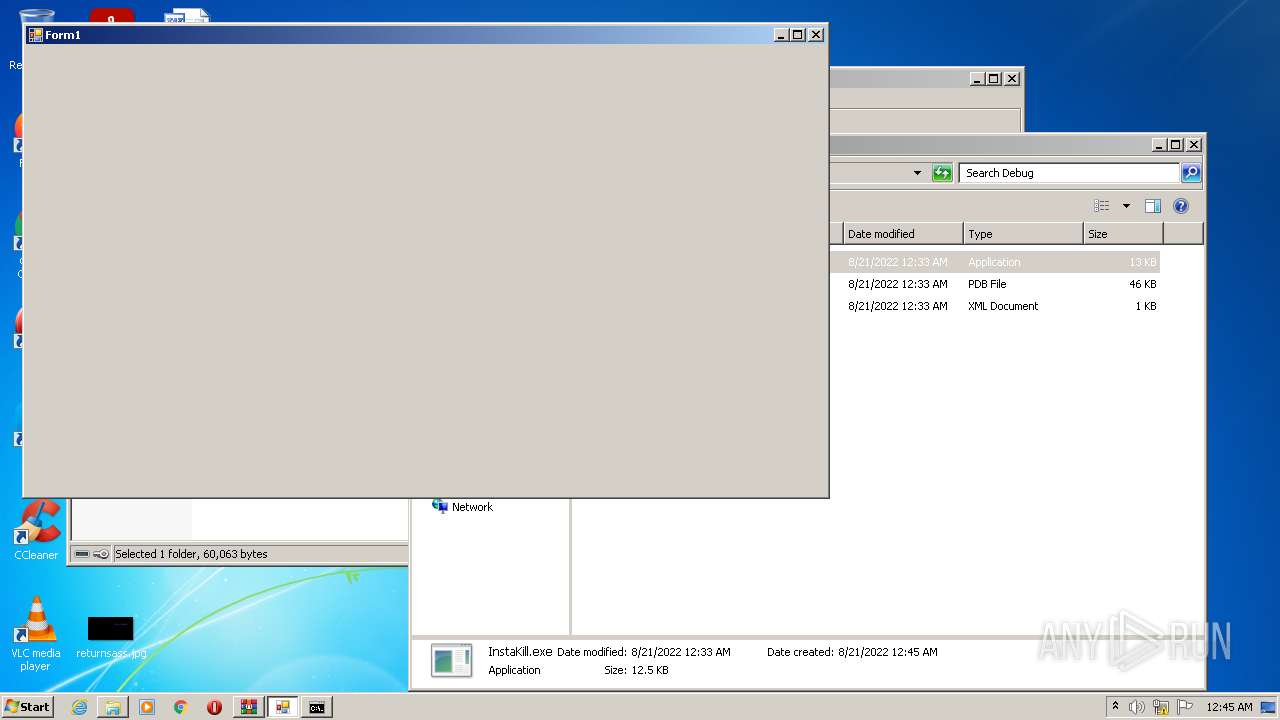Click the refresh button in Explorer address bar
Image resolution: width=1280 pixels, height=720 pixels.
click(942, 173)
